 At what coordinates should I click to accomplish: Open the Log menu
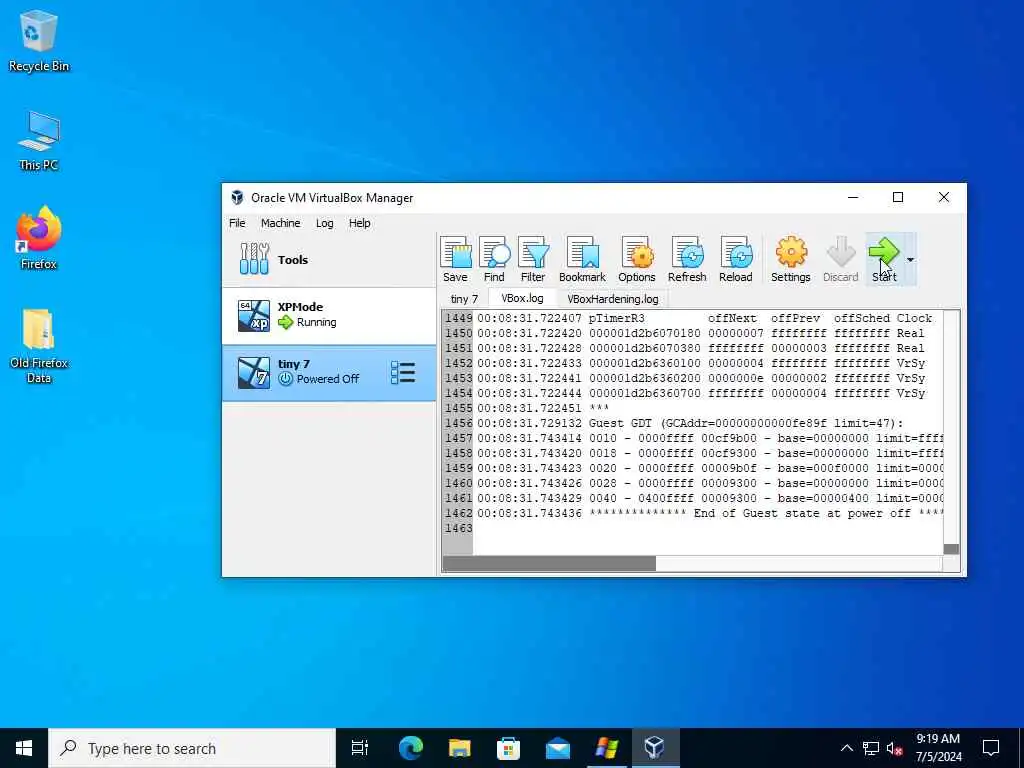point(325,223)
